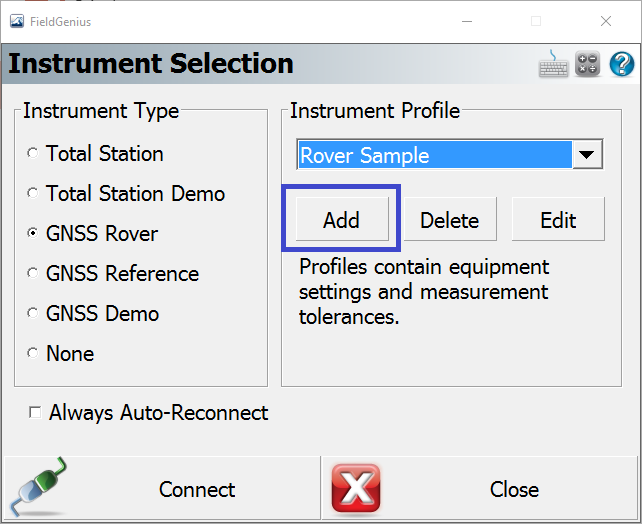Viewport: 642px width, 524px height.
Task: Open the on-screen keyboard icon
Action: [x=553, y=65]
